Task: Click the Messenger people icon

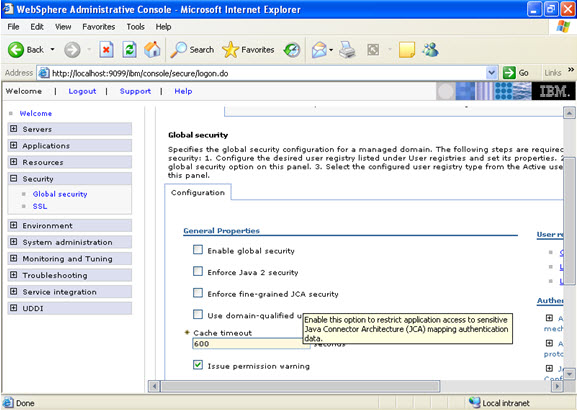Action: click(x=431, y=50)
